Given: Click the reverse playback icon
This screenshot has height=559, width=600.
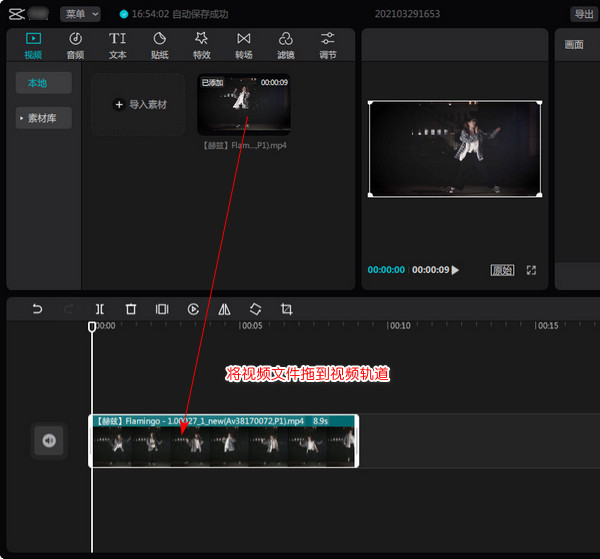Looking at the screenshot, I should coord(193,309).
